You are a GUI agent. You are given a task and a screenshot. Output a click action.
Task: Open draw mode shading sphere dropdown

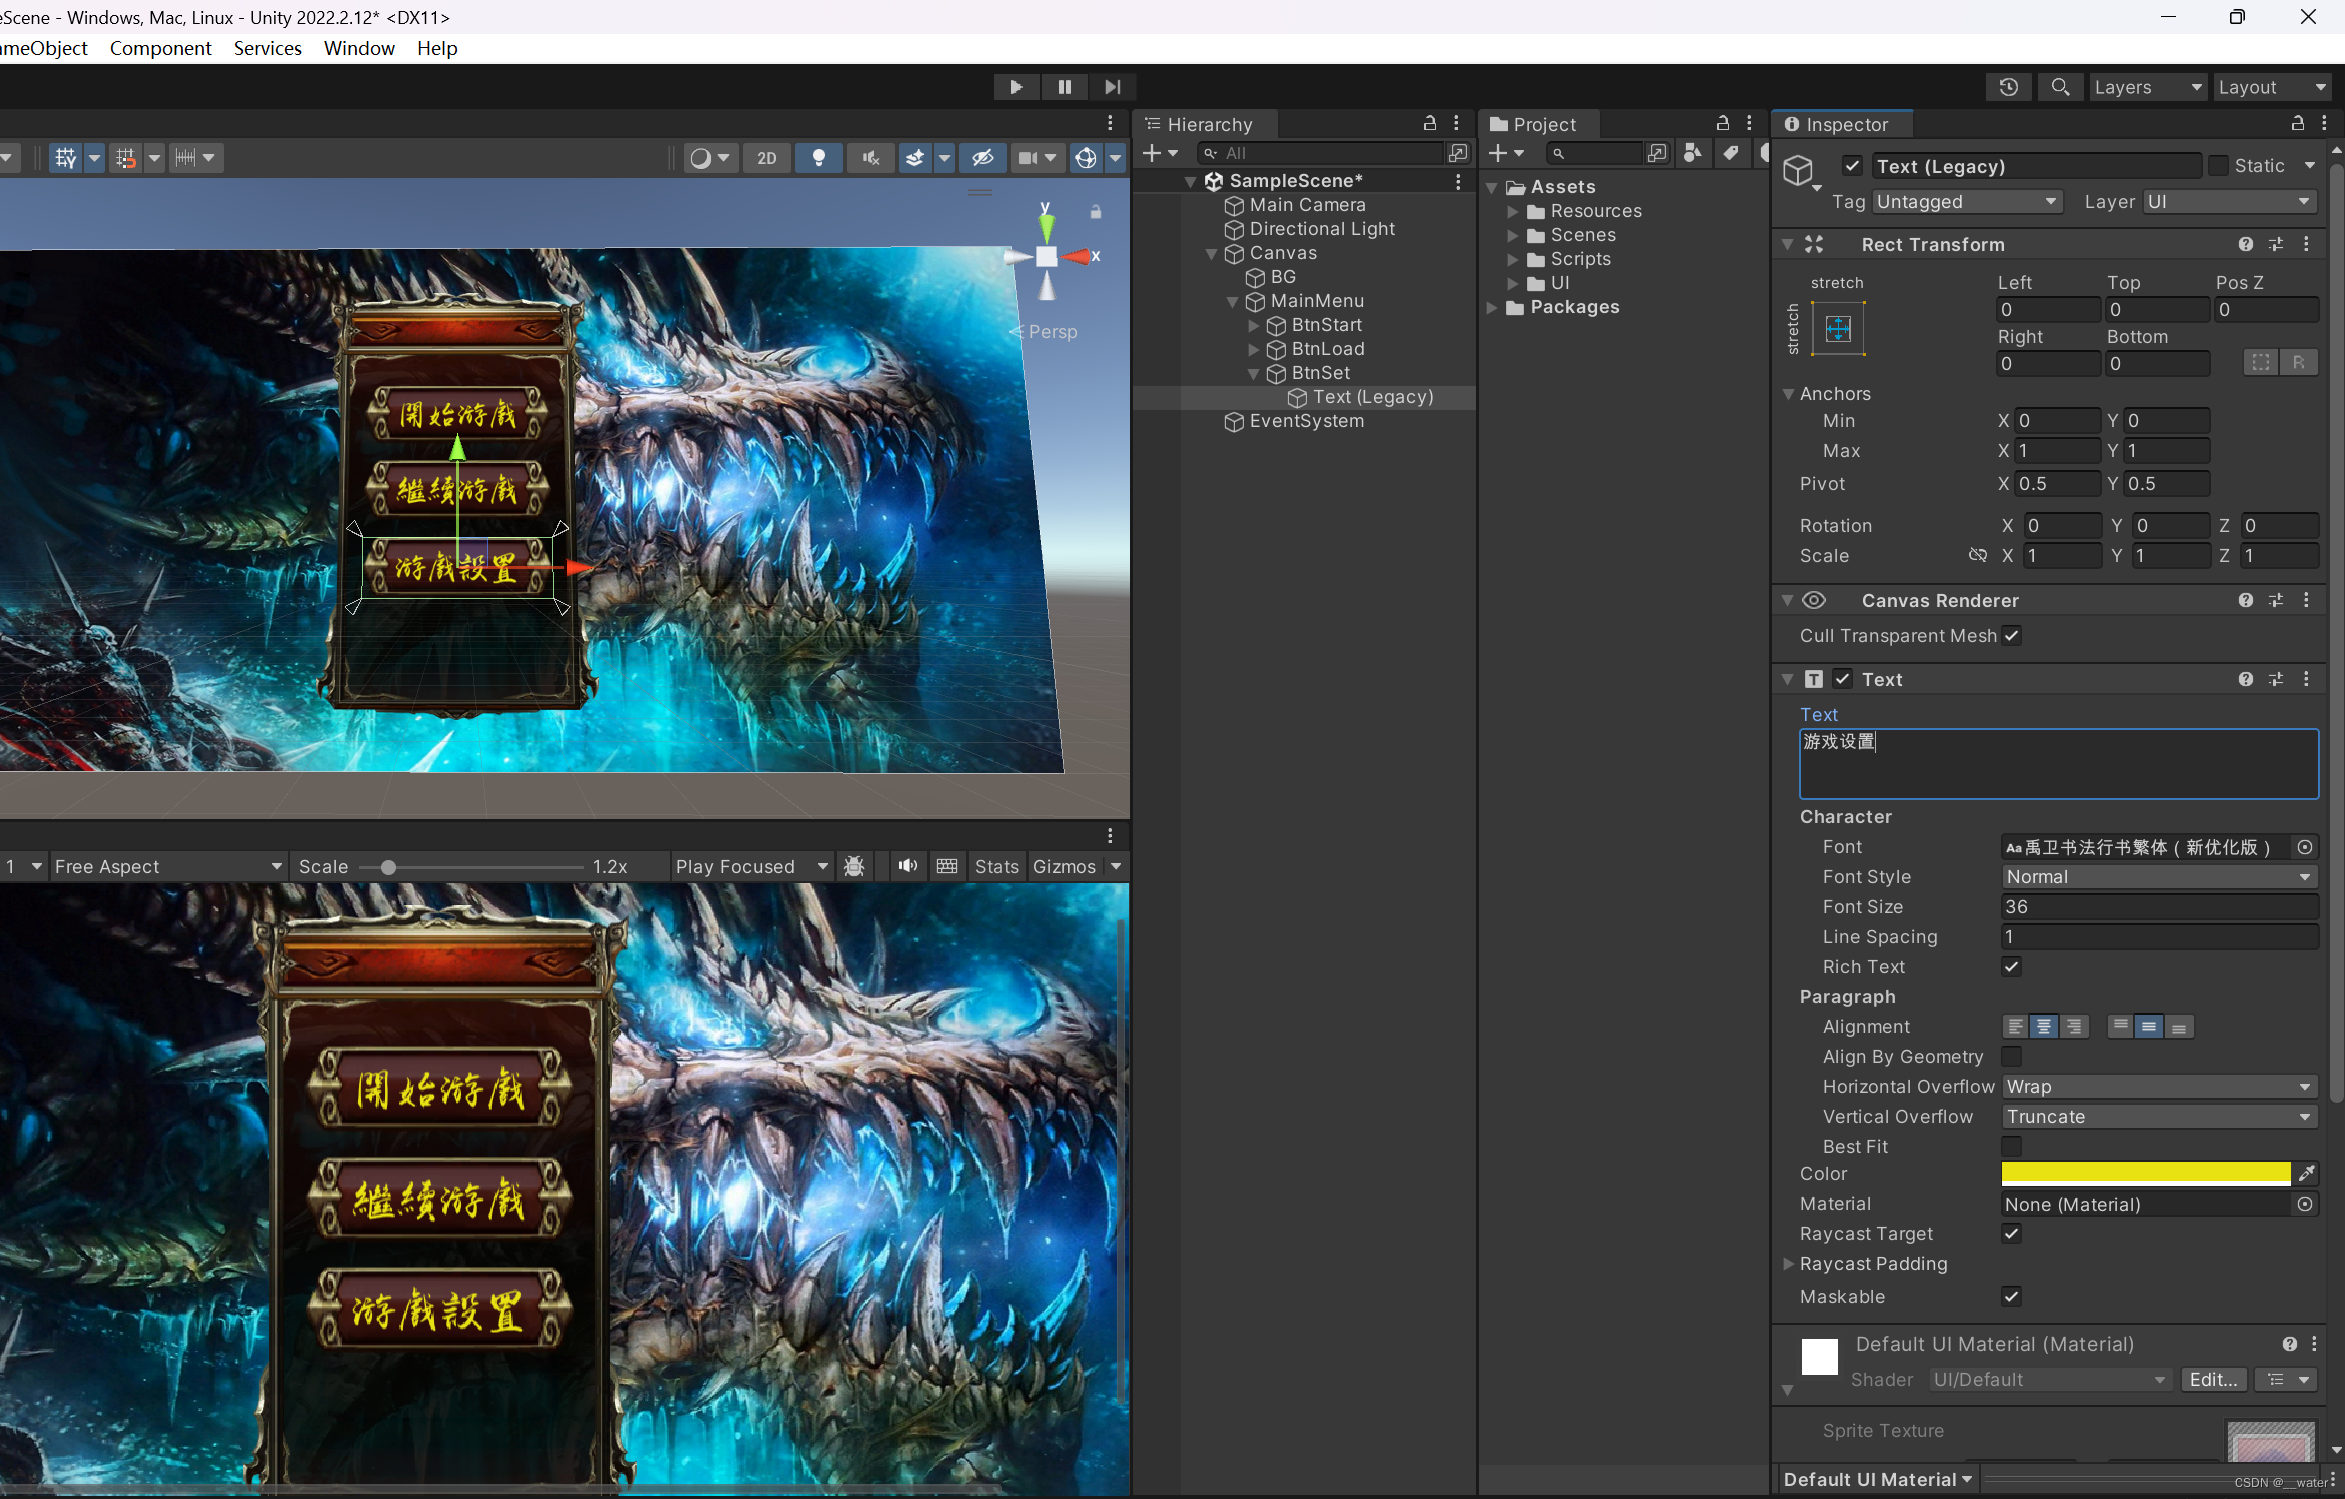pyautogui.click(x=710, y=158)
